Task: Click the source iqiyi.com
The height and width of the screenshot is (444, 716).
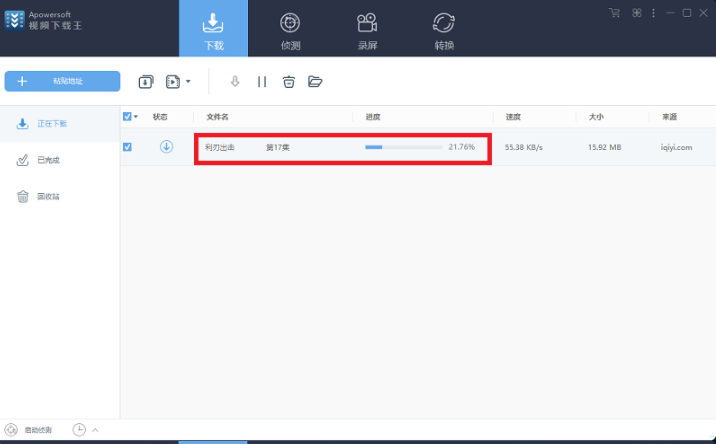Action: 676,147
